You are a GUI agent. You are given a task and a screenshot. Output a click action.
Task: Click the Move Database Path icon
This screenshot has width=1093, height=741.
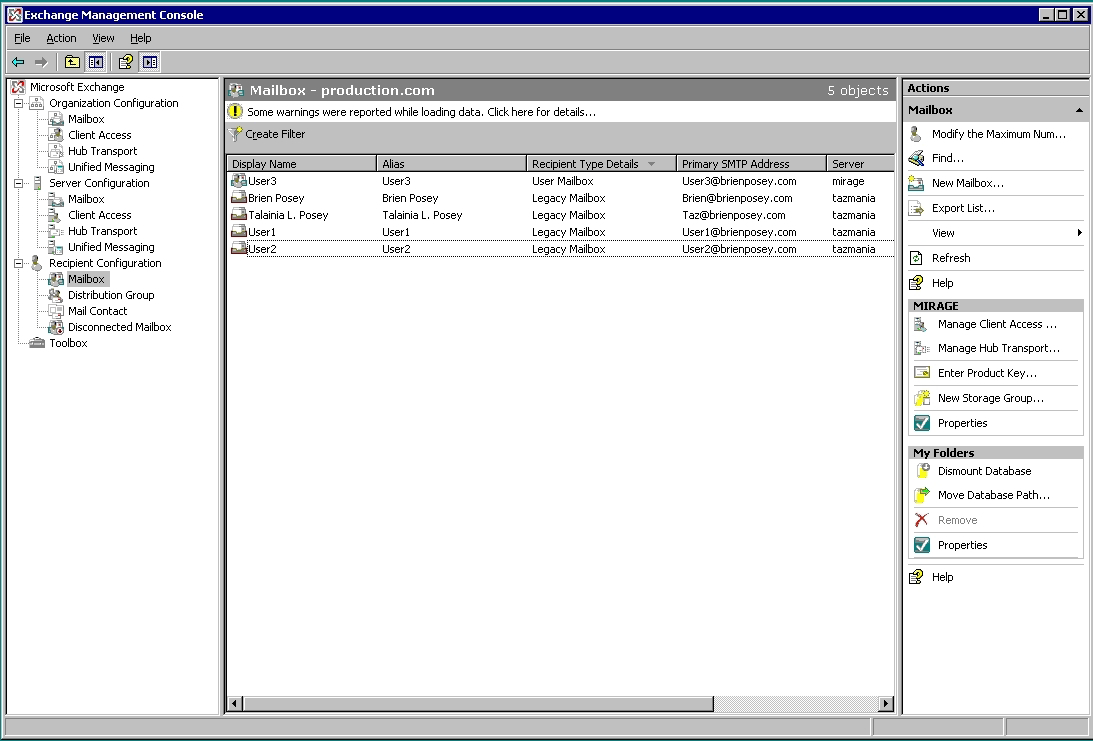pos(922,495)
